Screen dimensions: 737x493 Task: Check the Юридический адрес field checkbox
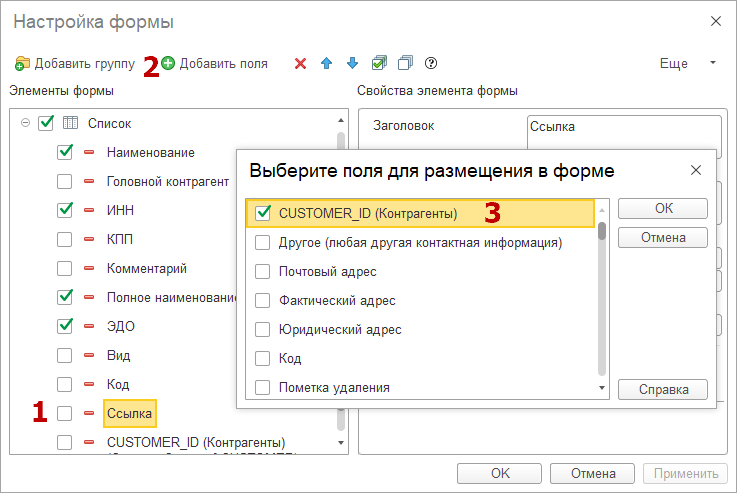tap(263, 329)
